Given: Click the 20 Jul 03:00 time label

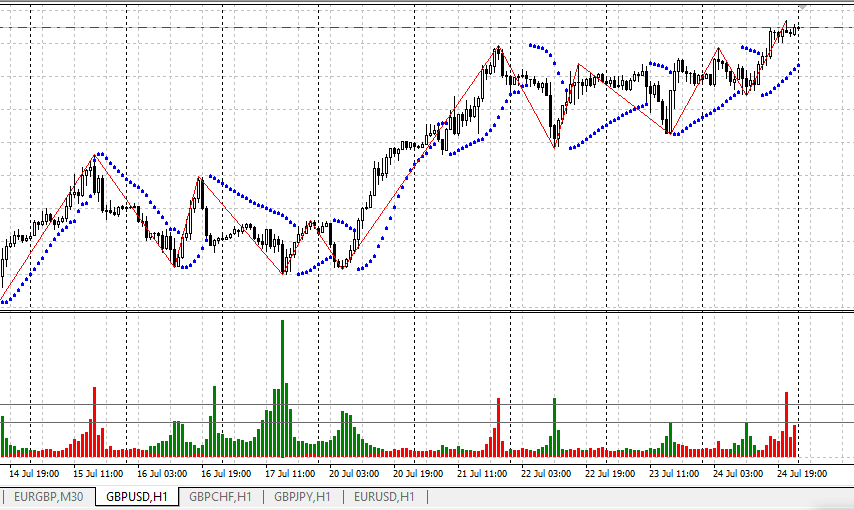Looking at the screenshot, I should 354,474.
